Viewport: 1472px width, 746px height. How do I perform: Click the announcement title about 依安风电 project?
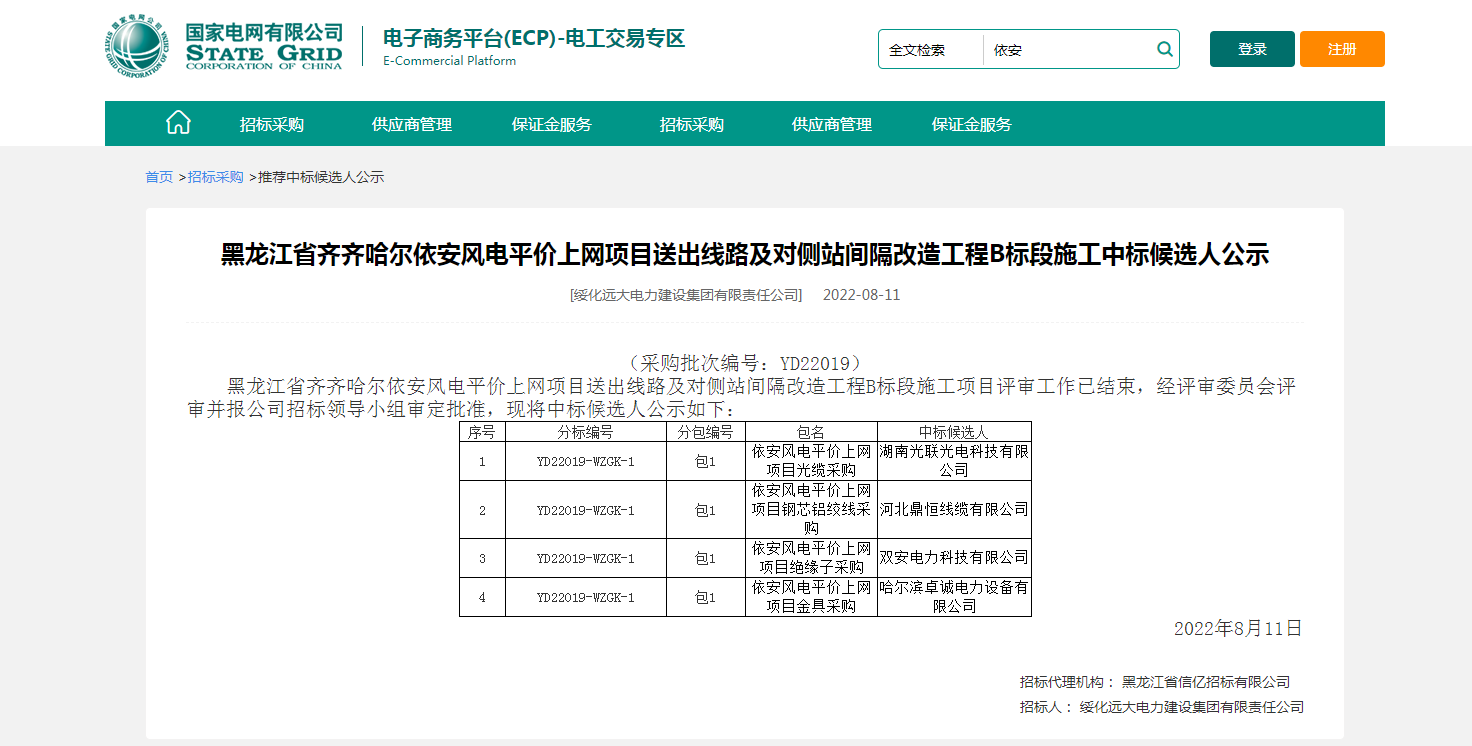[744, 255]
